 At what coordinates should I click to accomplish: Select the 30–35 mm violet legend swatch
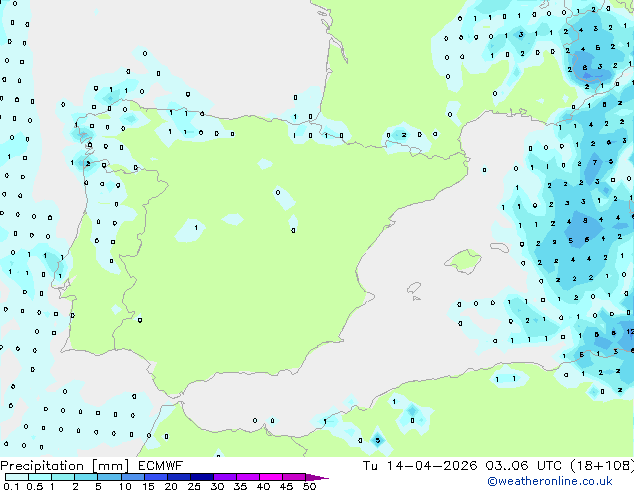[224, 477]
